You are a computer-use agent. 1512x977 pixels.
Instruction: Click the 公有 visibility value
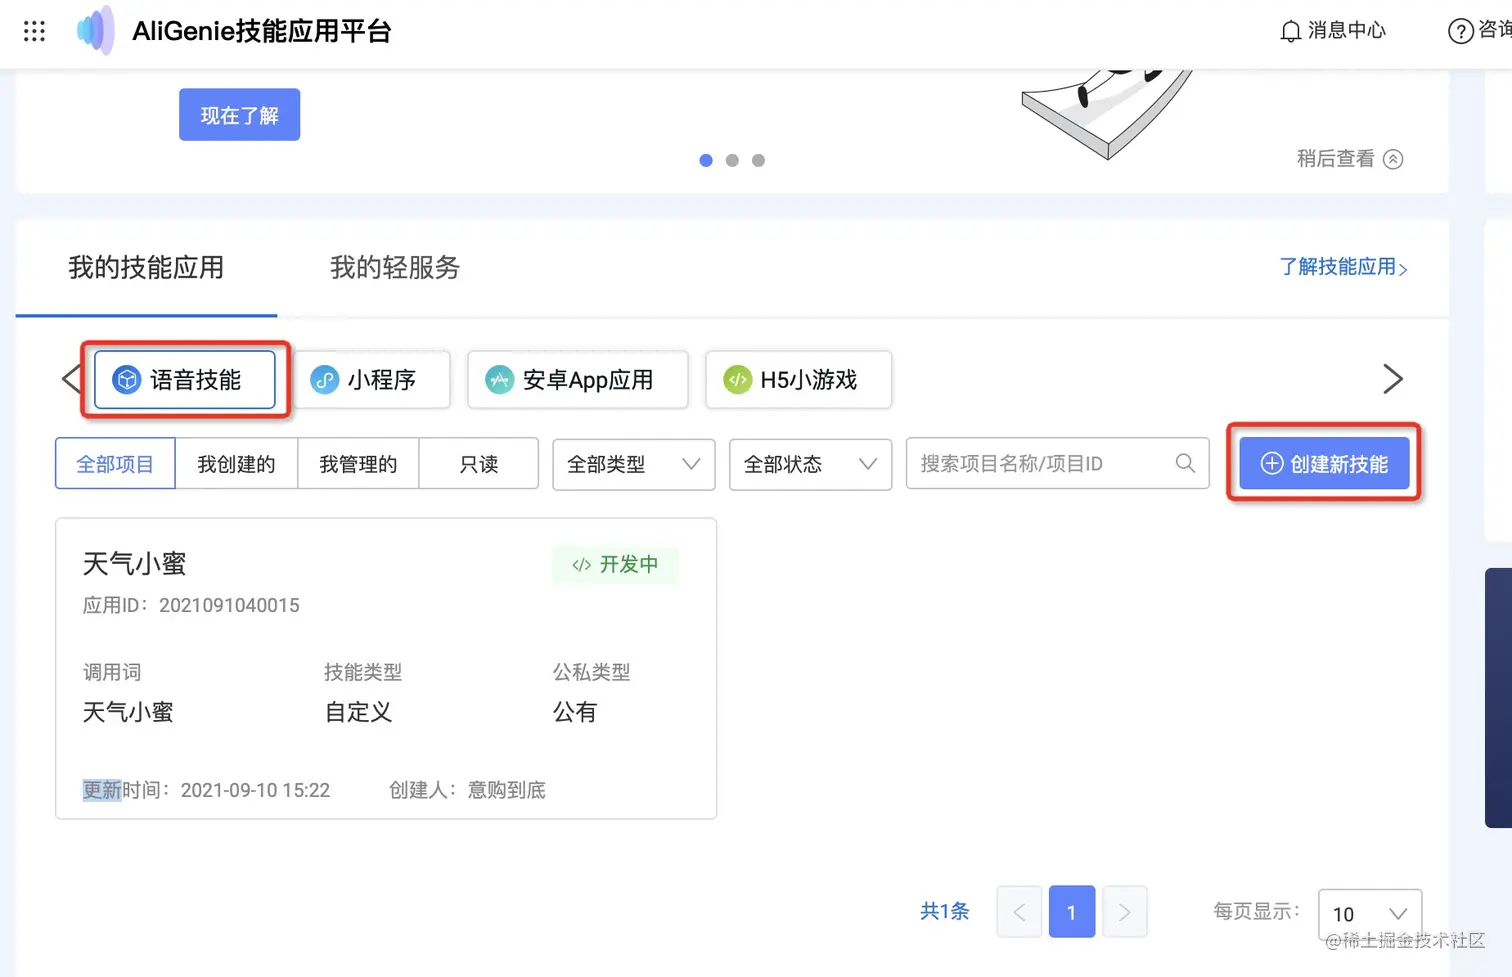point(575,712)
